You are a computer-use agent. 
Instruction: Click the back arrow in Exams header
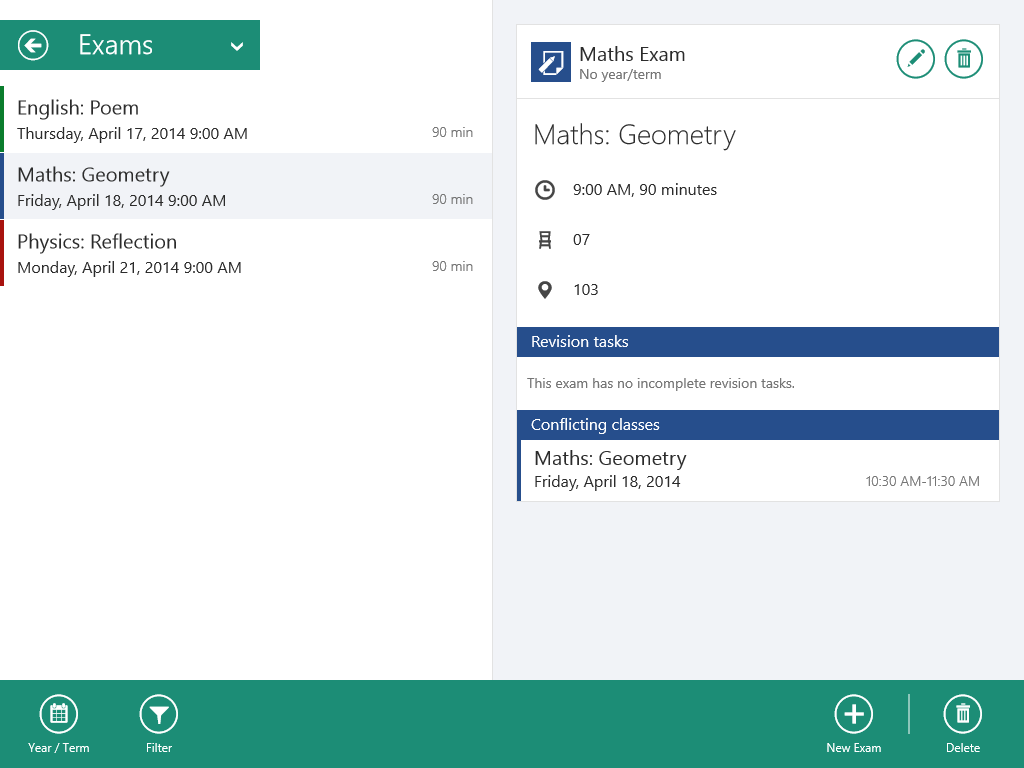[x=33, y=45]
